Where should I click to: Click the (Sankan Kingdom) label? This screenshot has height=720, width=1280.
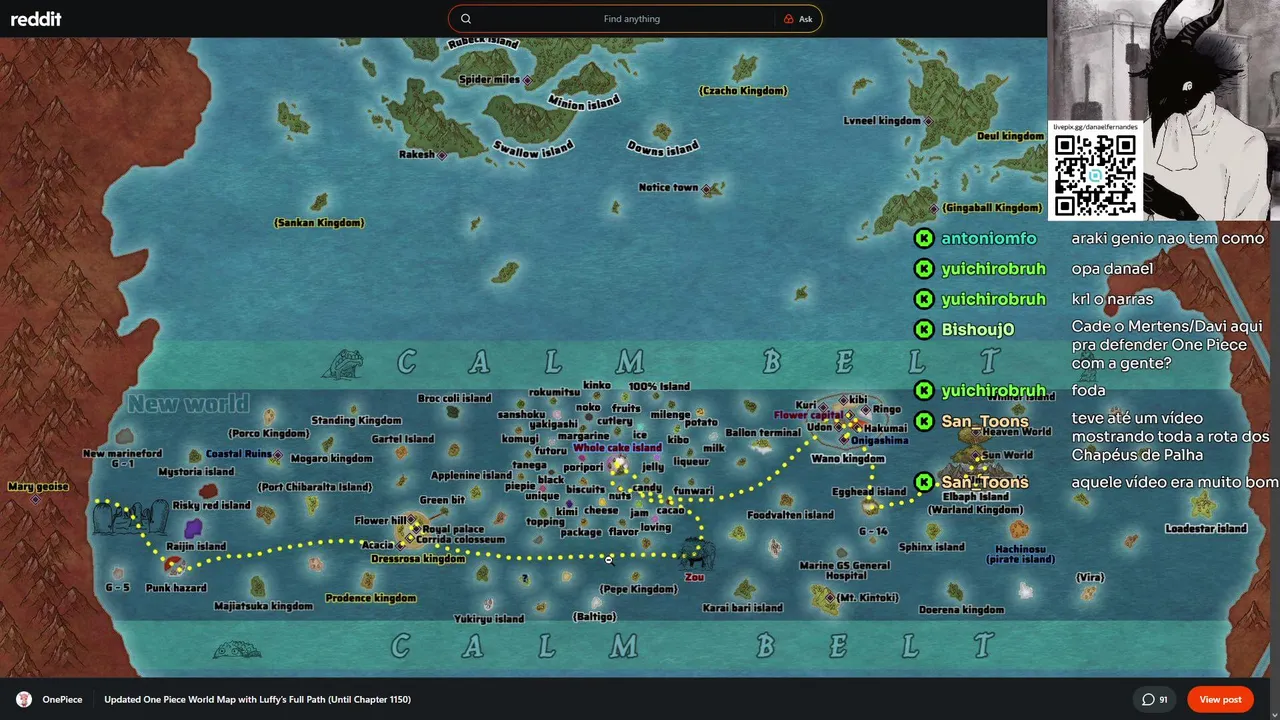pos(319,223)
